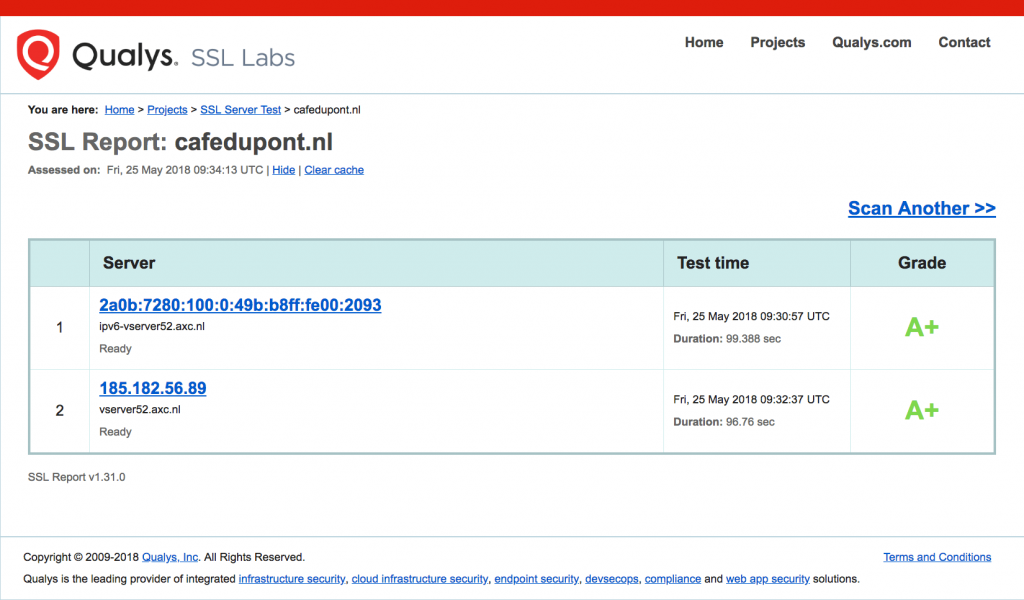1024x600 pixels.
Task: Open the compliance footer link
Action: (x=673, y=579)
